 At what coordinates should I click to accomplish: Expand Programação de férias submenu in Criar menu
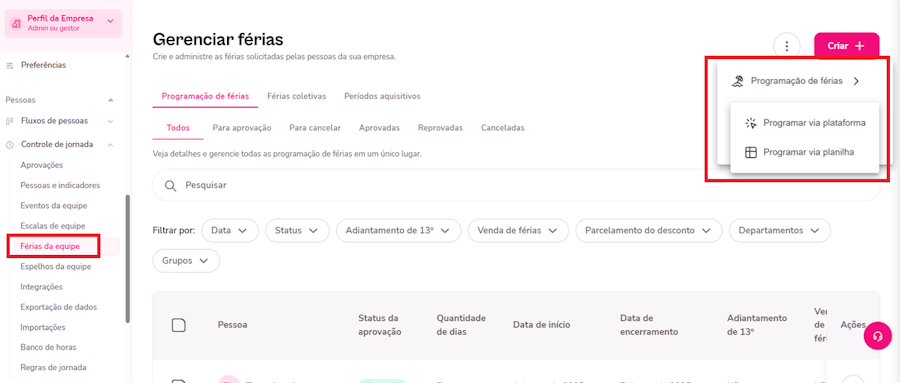[798, 81]
